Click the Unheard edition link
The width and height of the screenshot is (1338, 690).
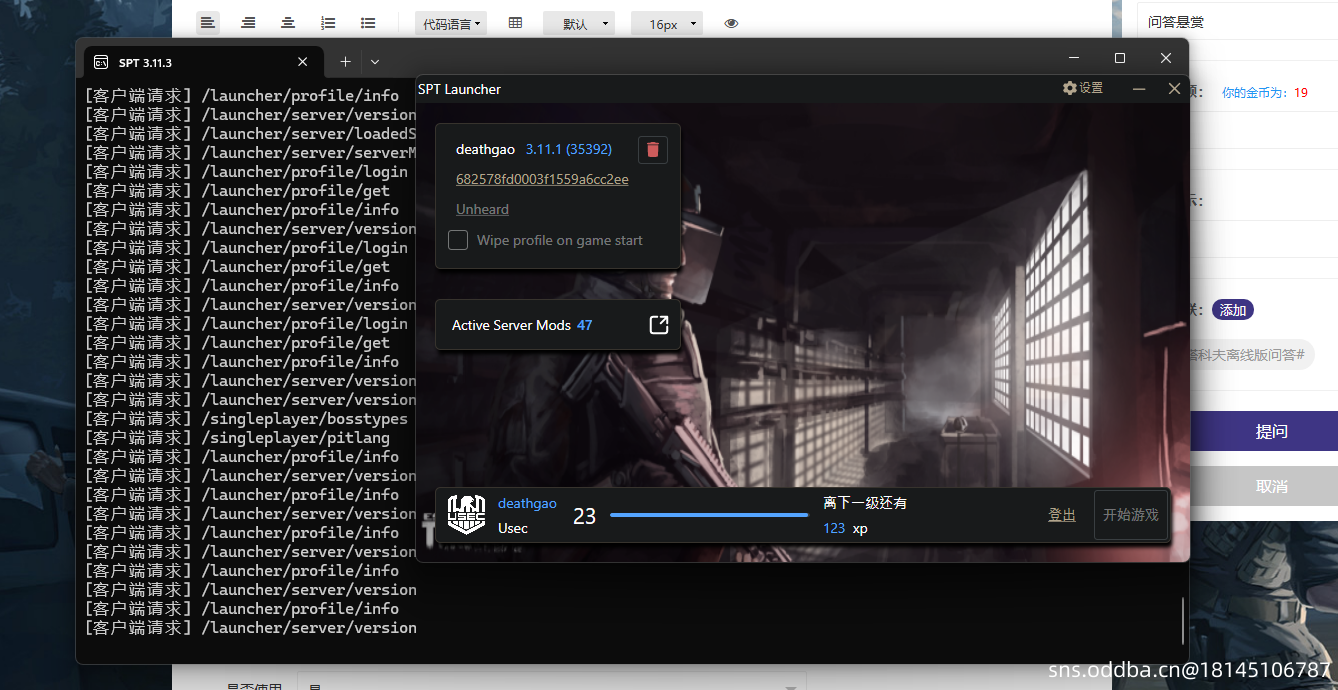(x=482, y=209)
